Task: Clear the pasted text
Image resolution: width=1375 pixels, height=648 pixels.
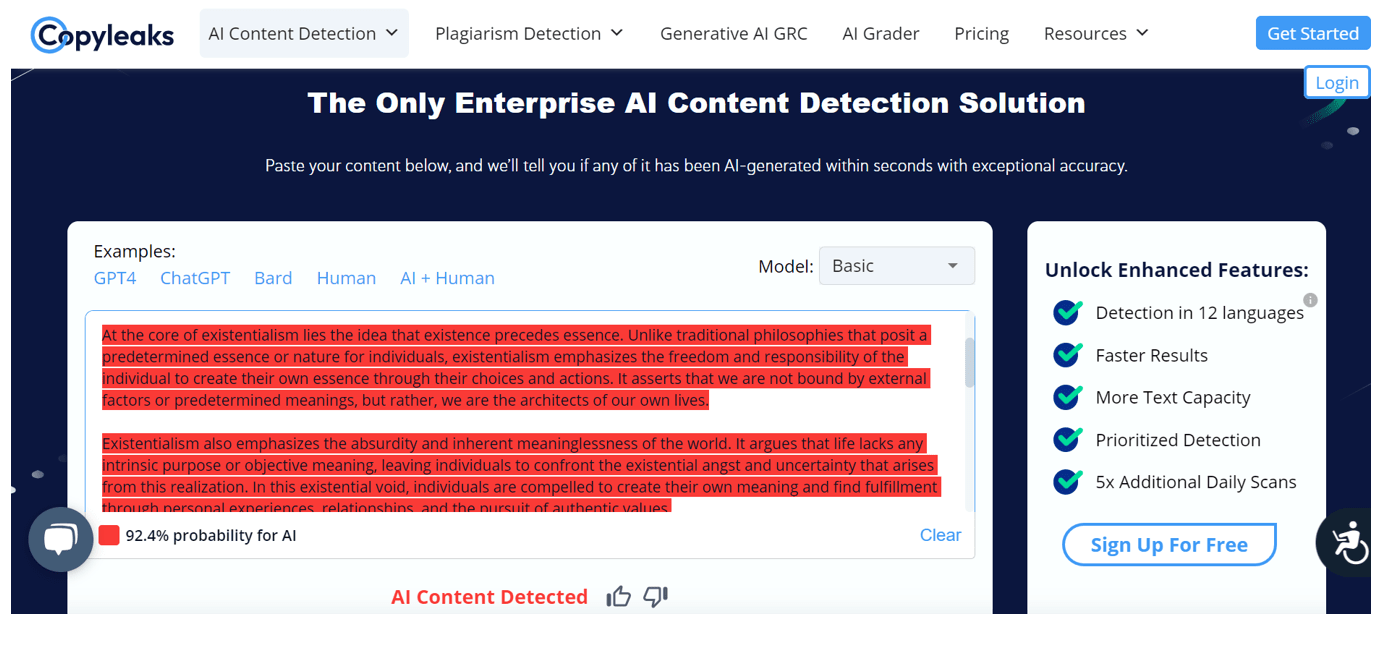Action: (x=940, y=535)
